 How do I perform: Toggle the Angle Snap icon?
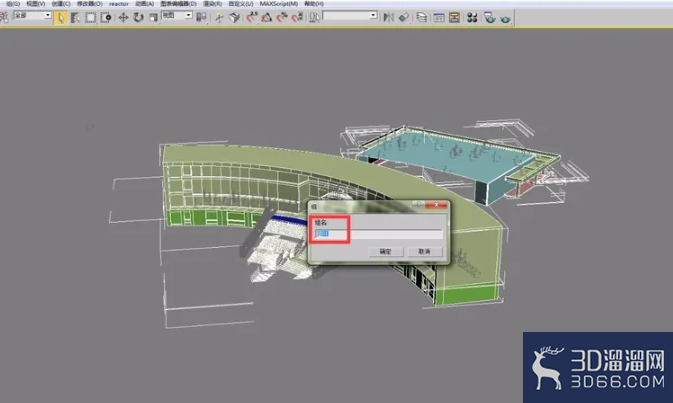click(x=267, y=18)
